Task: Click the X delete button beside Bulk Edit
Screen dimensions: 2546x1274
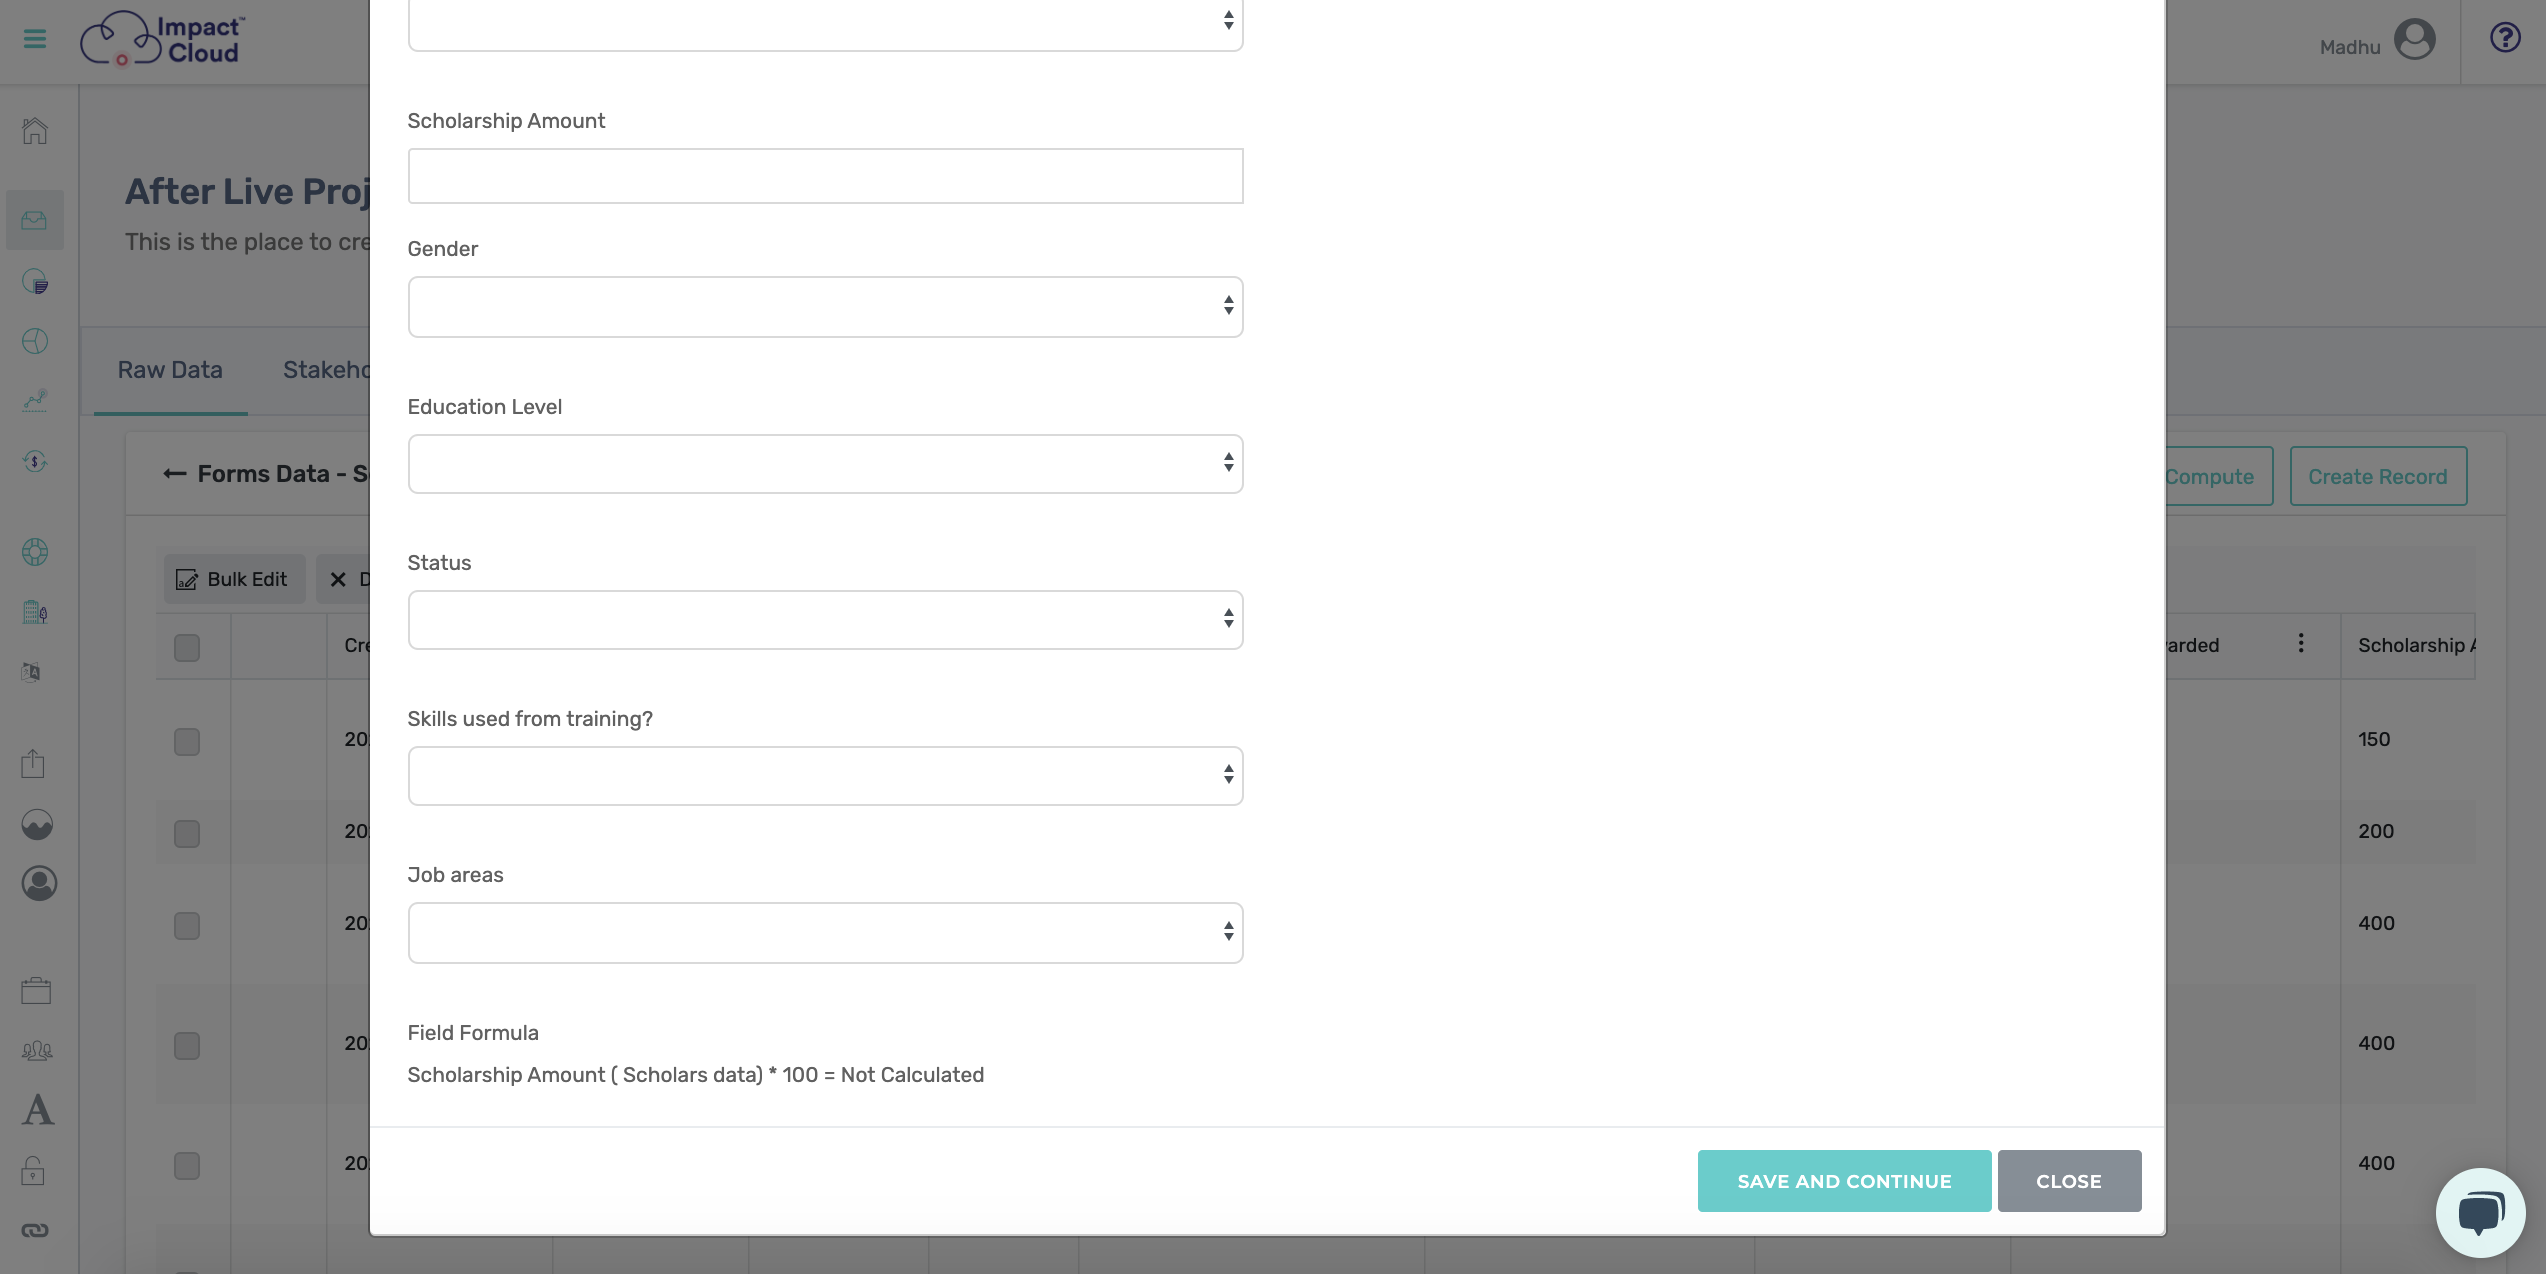Action: 343,580
